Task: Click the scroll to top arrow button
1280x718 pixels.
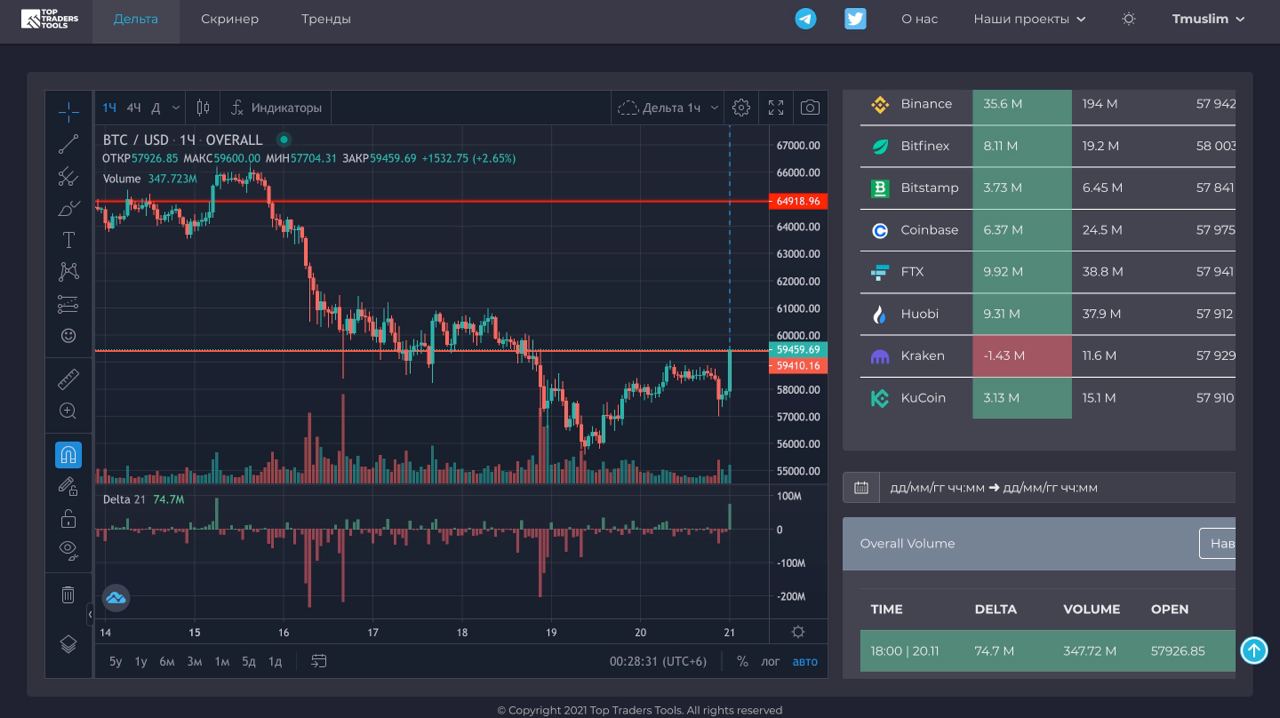Action: pyautogui.click(x=1254, y=650)
